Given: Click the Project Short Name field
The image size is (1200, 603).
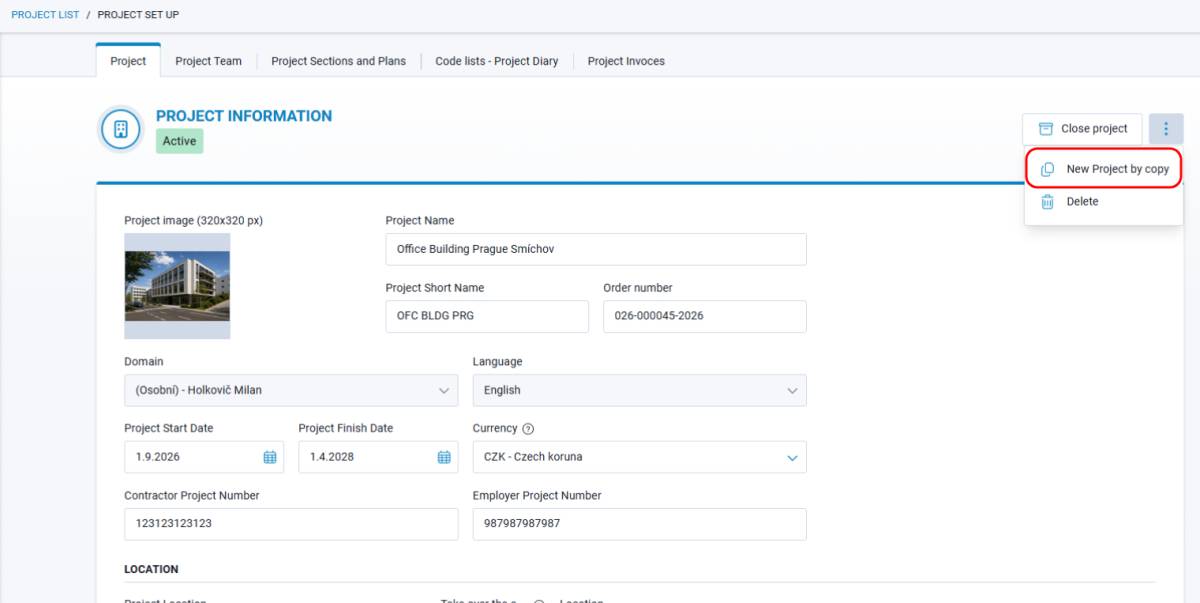Looking at the screenshot, I should [487, 316].
